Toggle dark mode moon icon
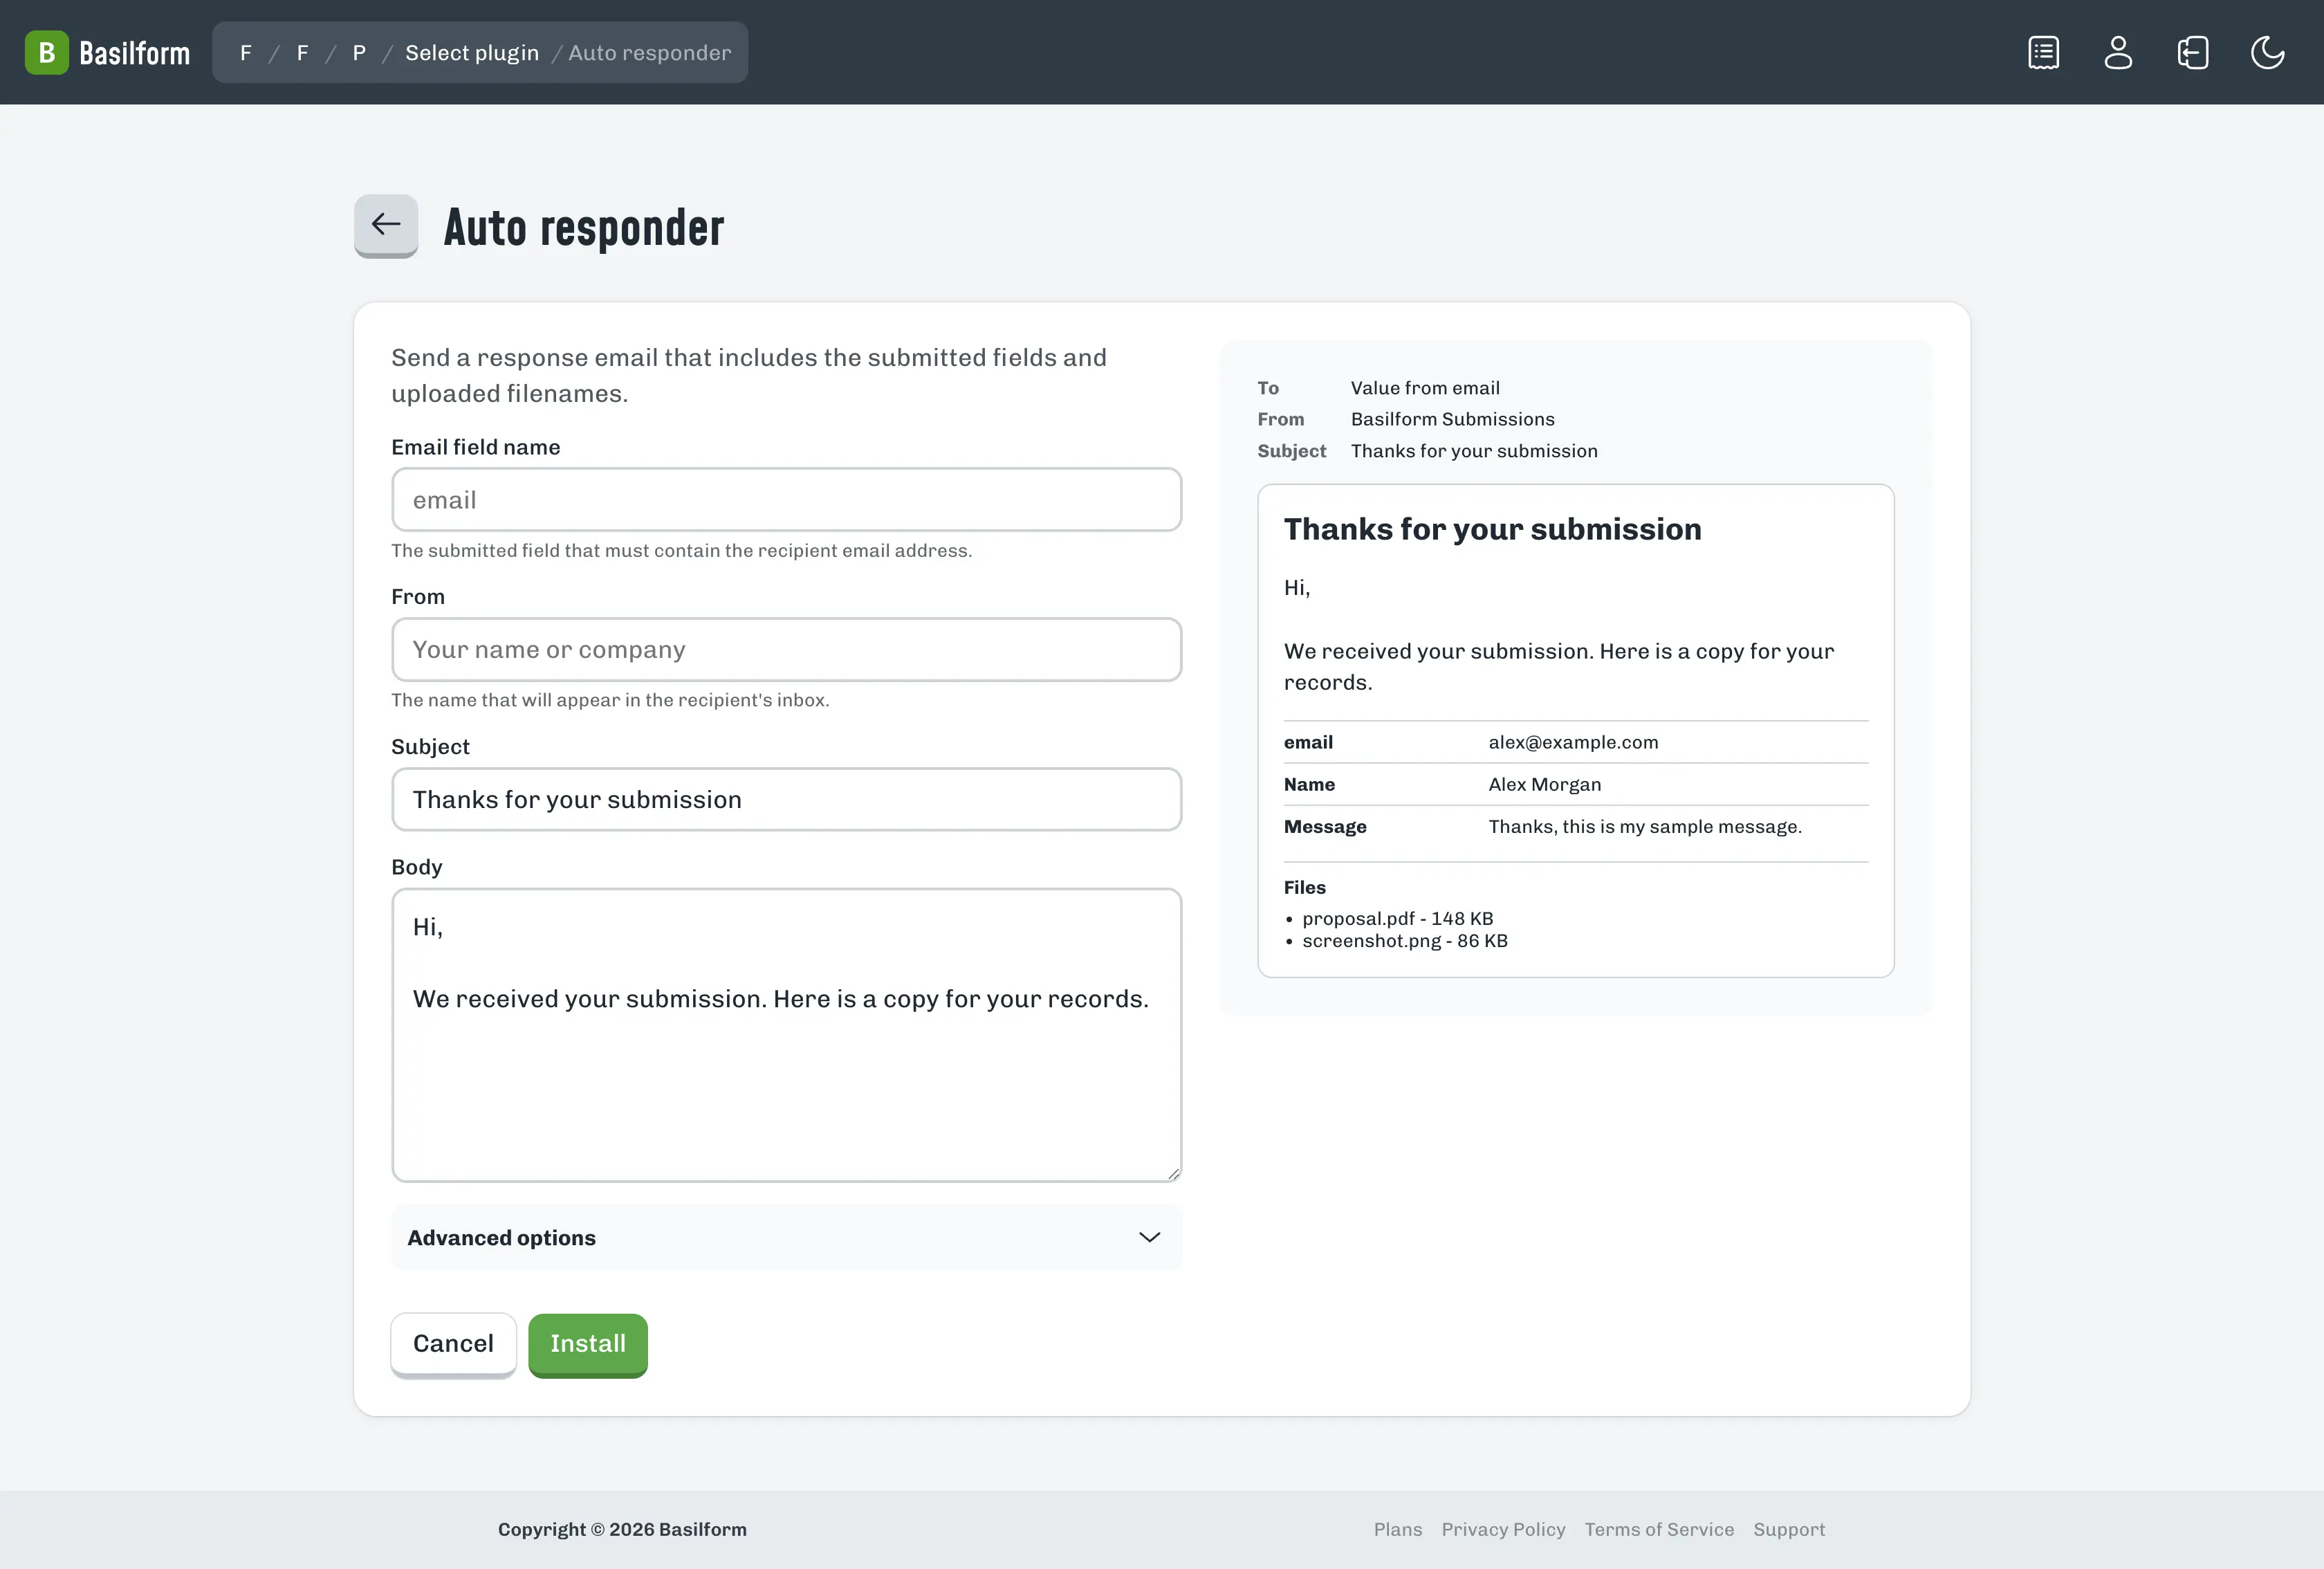Viewport: 2324px width, 1569px height. (2267, 53)
